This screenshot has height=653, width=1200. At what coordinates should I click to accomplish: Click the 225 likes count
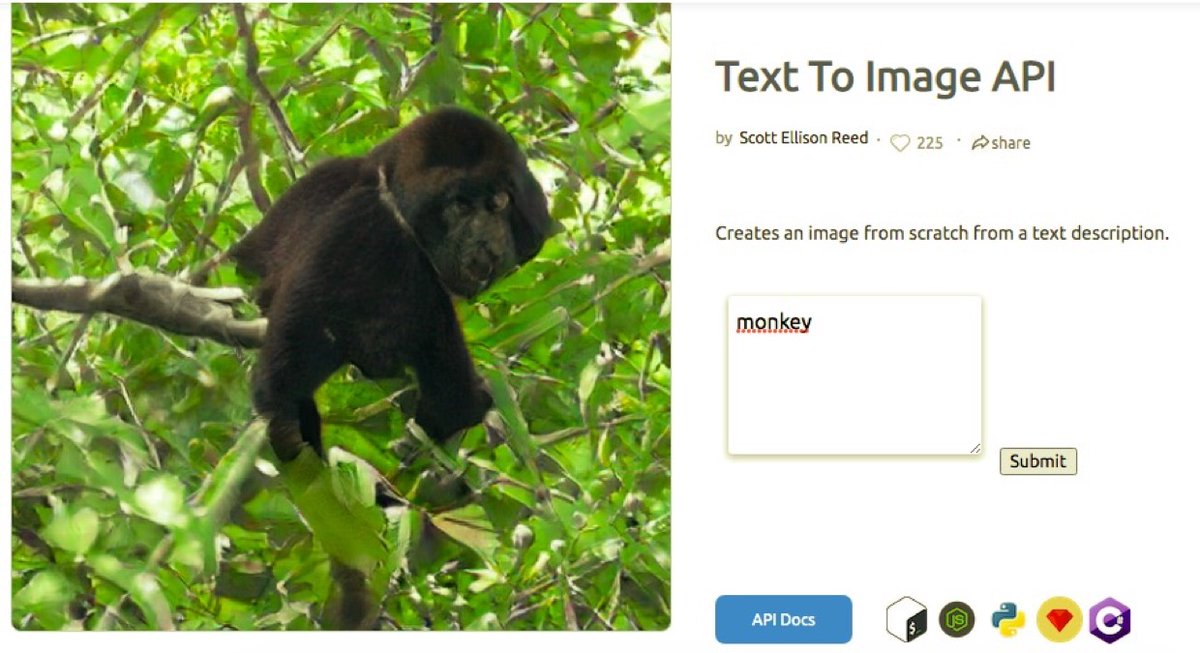click(929, 143)
